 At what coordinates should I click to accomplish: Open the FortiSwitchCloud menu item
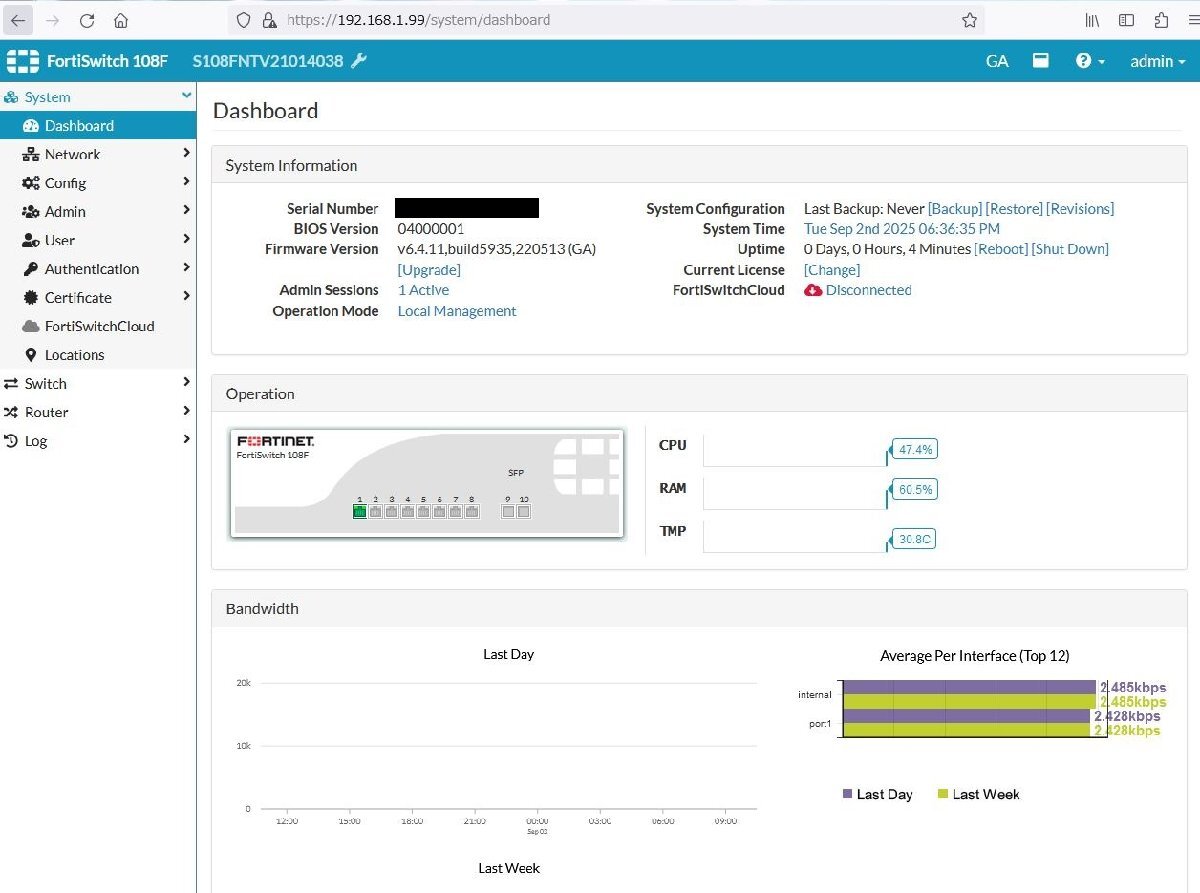click(x=99, y=326)
